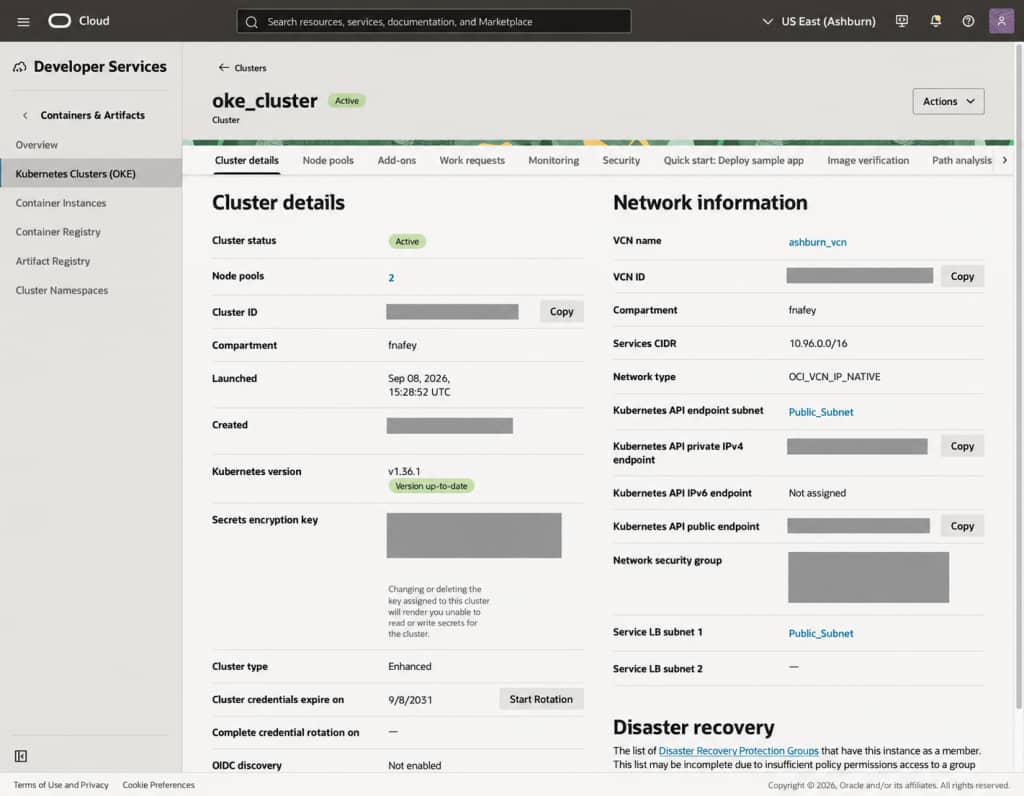
Task: Open the Cloud Shell developer tools icon
Action: 902,21
